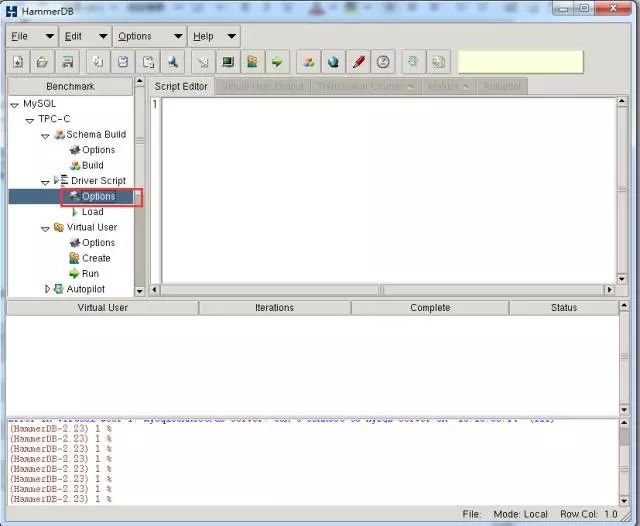Click the test Tcl code wand icon
The image size is (640, 526).
(203, 62)
